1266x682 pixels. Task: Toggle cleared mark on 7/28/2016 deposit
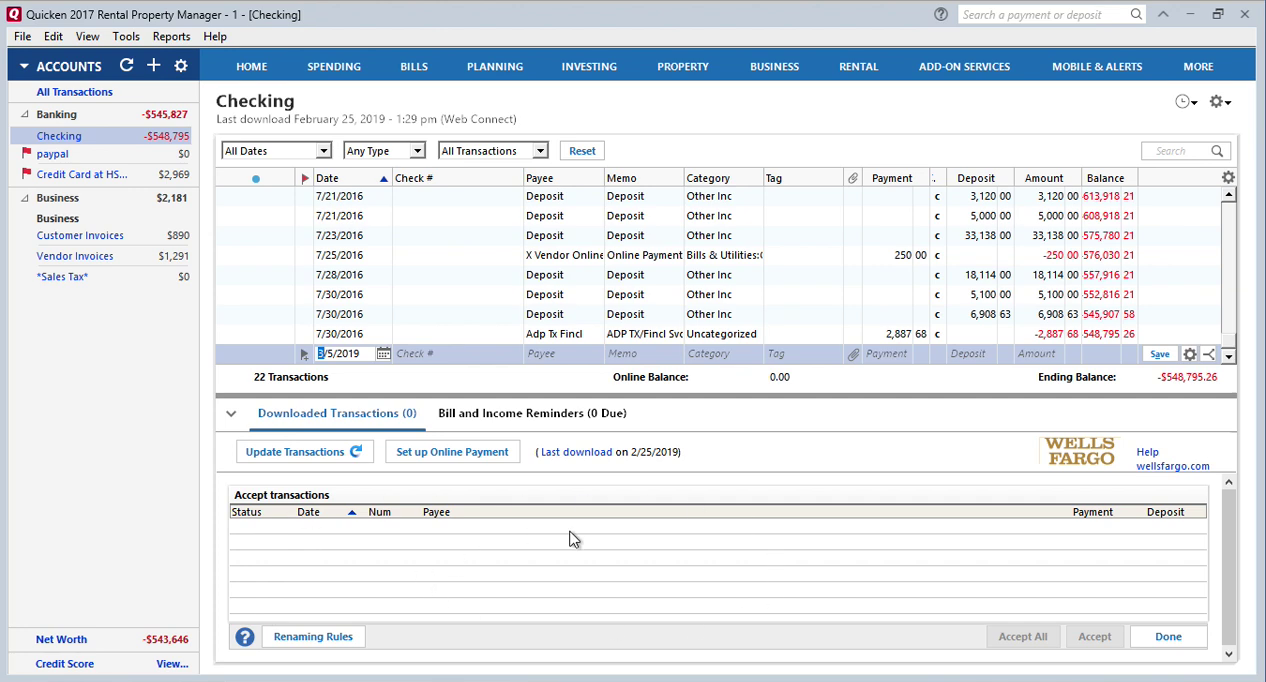pyautogui.click(x=937, y=275)
